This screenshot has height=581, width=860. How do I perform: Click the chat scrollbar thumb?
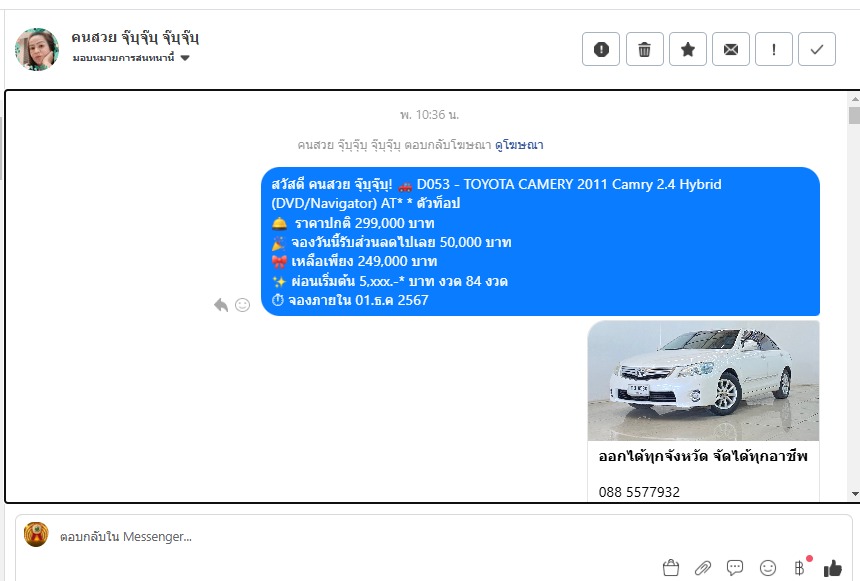pos(854,115)
